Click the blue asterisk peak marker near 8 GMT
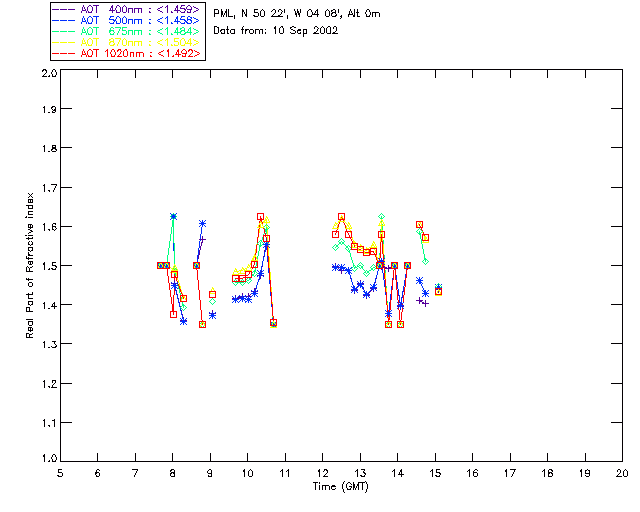 point(173,216)
